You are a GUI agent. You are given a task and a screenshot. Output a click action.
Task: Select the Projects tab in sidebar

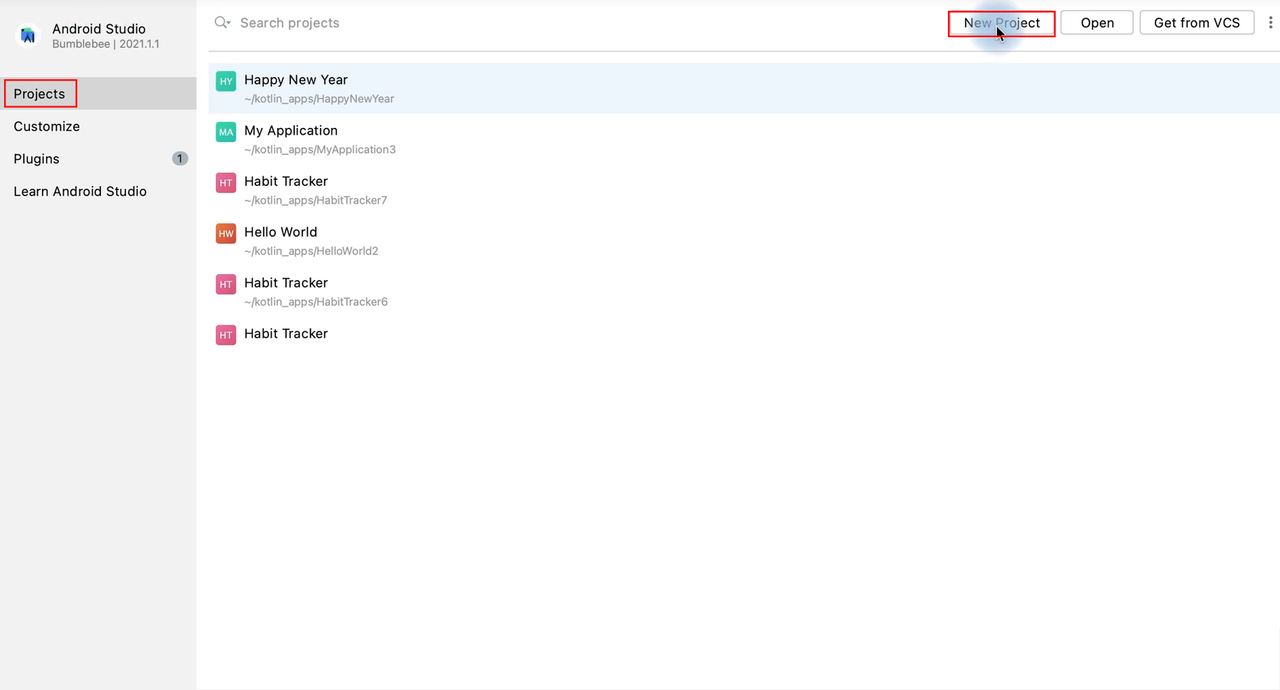98,94
